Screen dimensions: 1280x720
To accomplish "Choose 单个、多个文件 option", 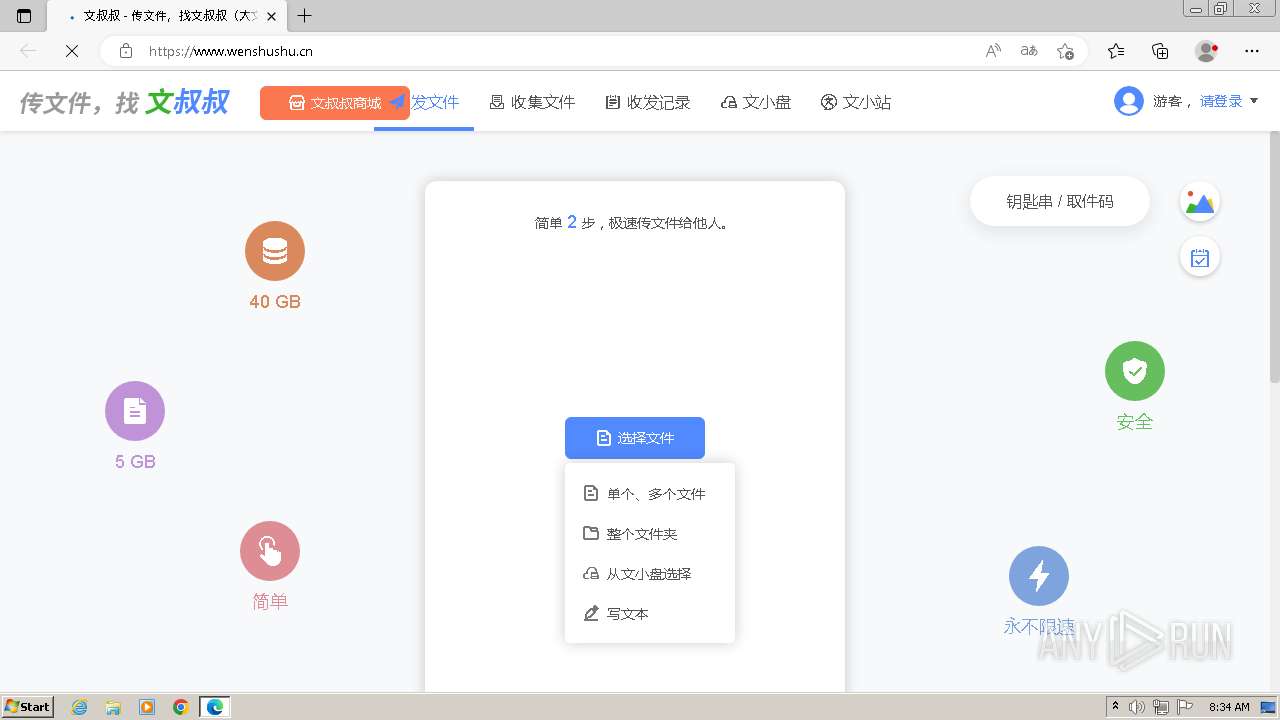I will pos(650,494).
